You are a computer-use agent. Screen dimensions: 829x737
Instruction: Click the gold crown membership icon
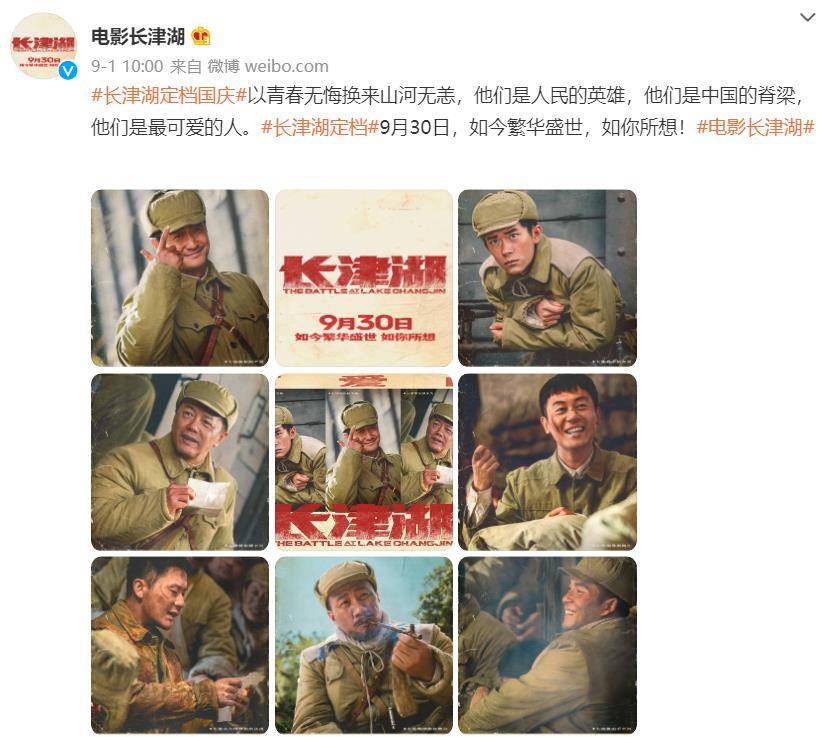tap(201, 36)
